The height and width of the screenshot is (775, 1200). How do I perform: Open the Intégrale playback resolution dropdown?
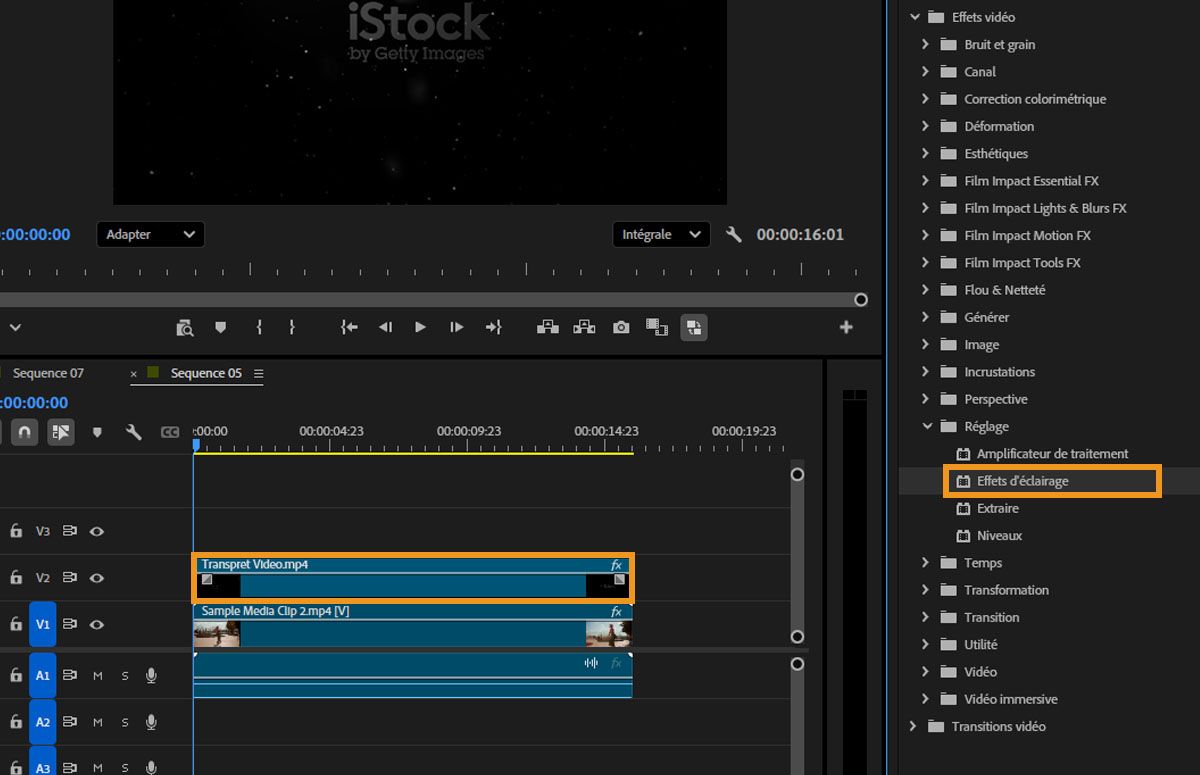coord(661,235)
